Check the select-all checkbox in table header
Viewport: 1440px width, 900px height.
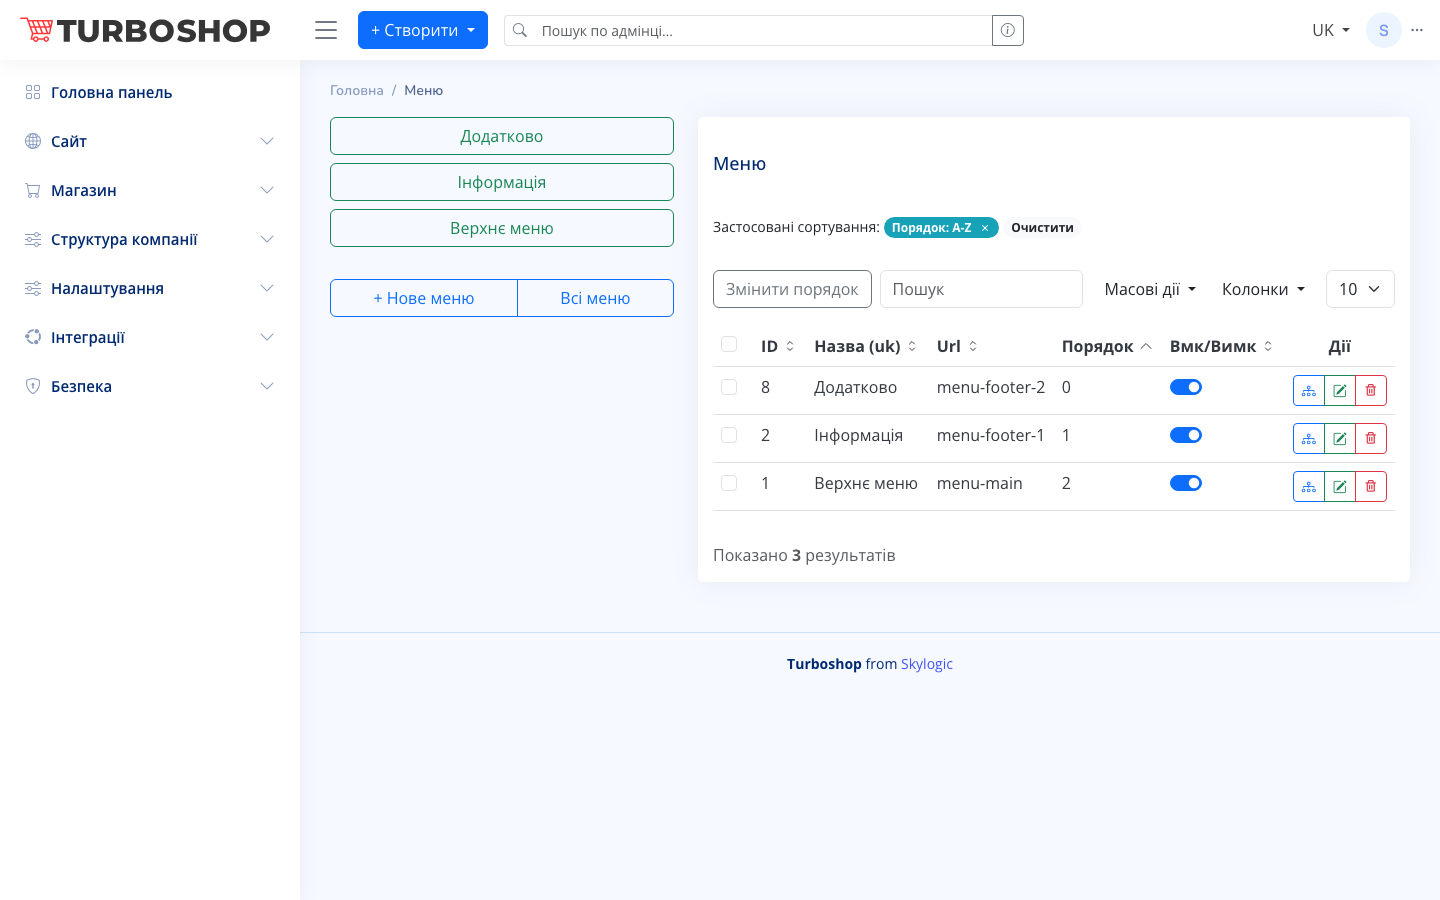tap(729, 344)
